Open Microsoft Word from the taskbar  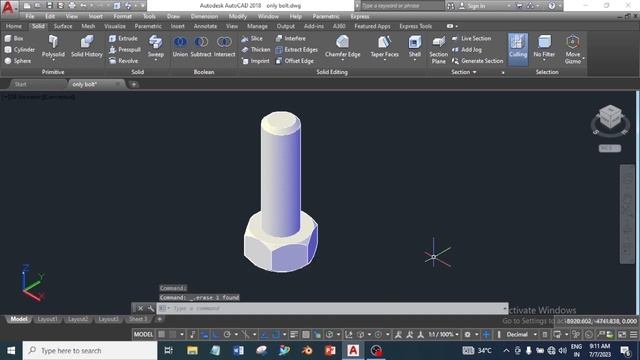(238, 351)
